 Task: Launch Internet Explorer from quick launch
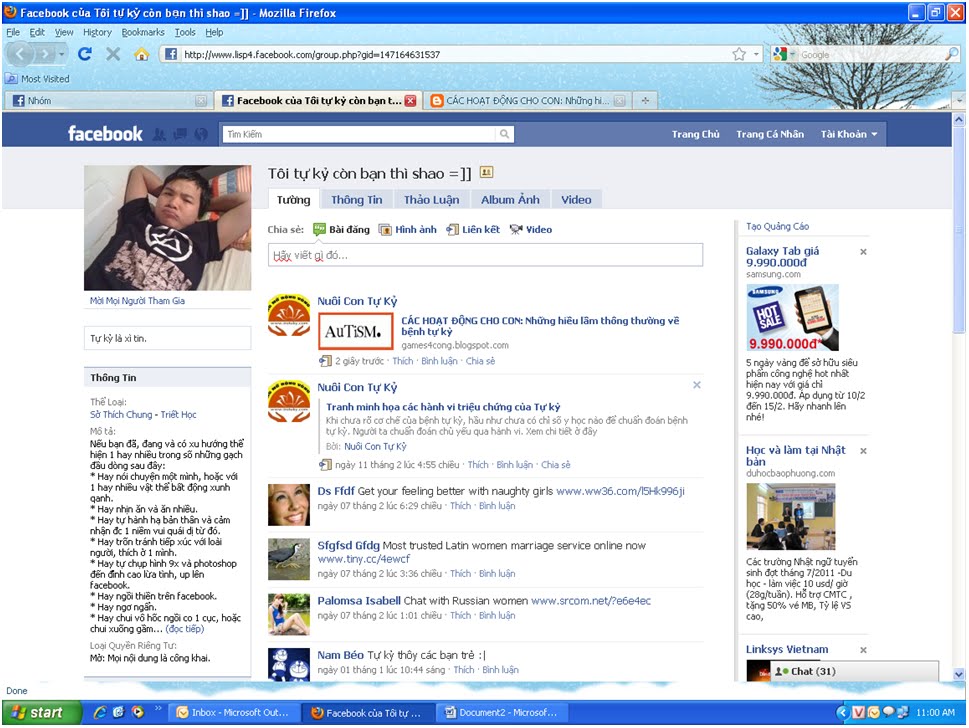pyautogui.click(x=99, y=713)
